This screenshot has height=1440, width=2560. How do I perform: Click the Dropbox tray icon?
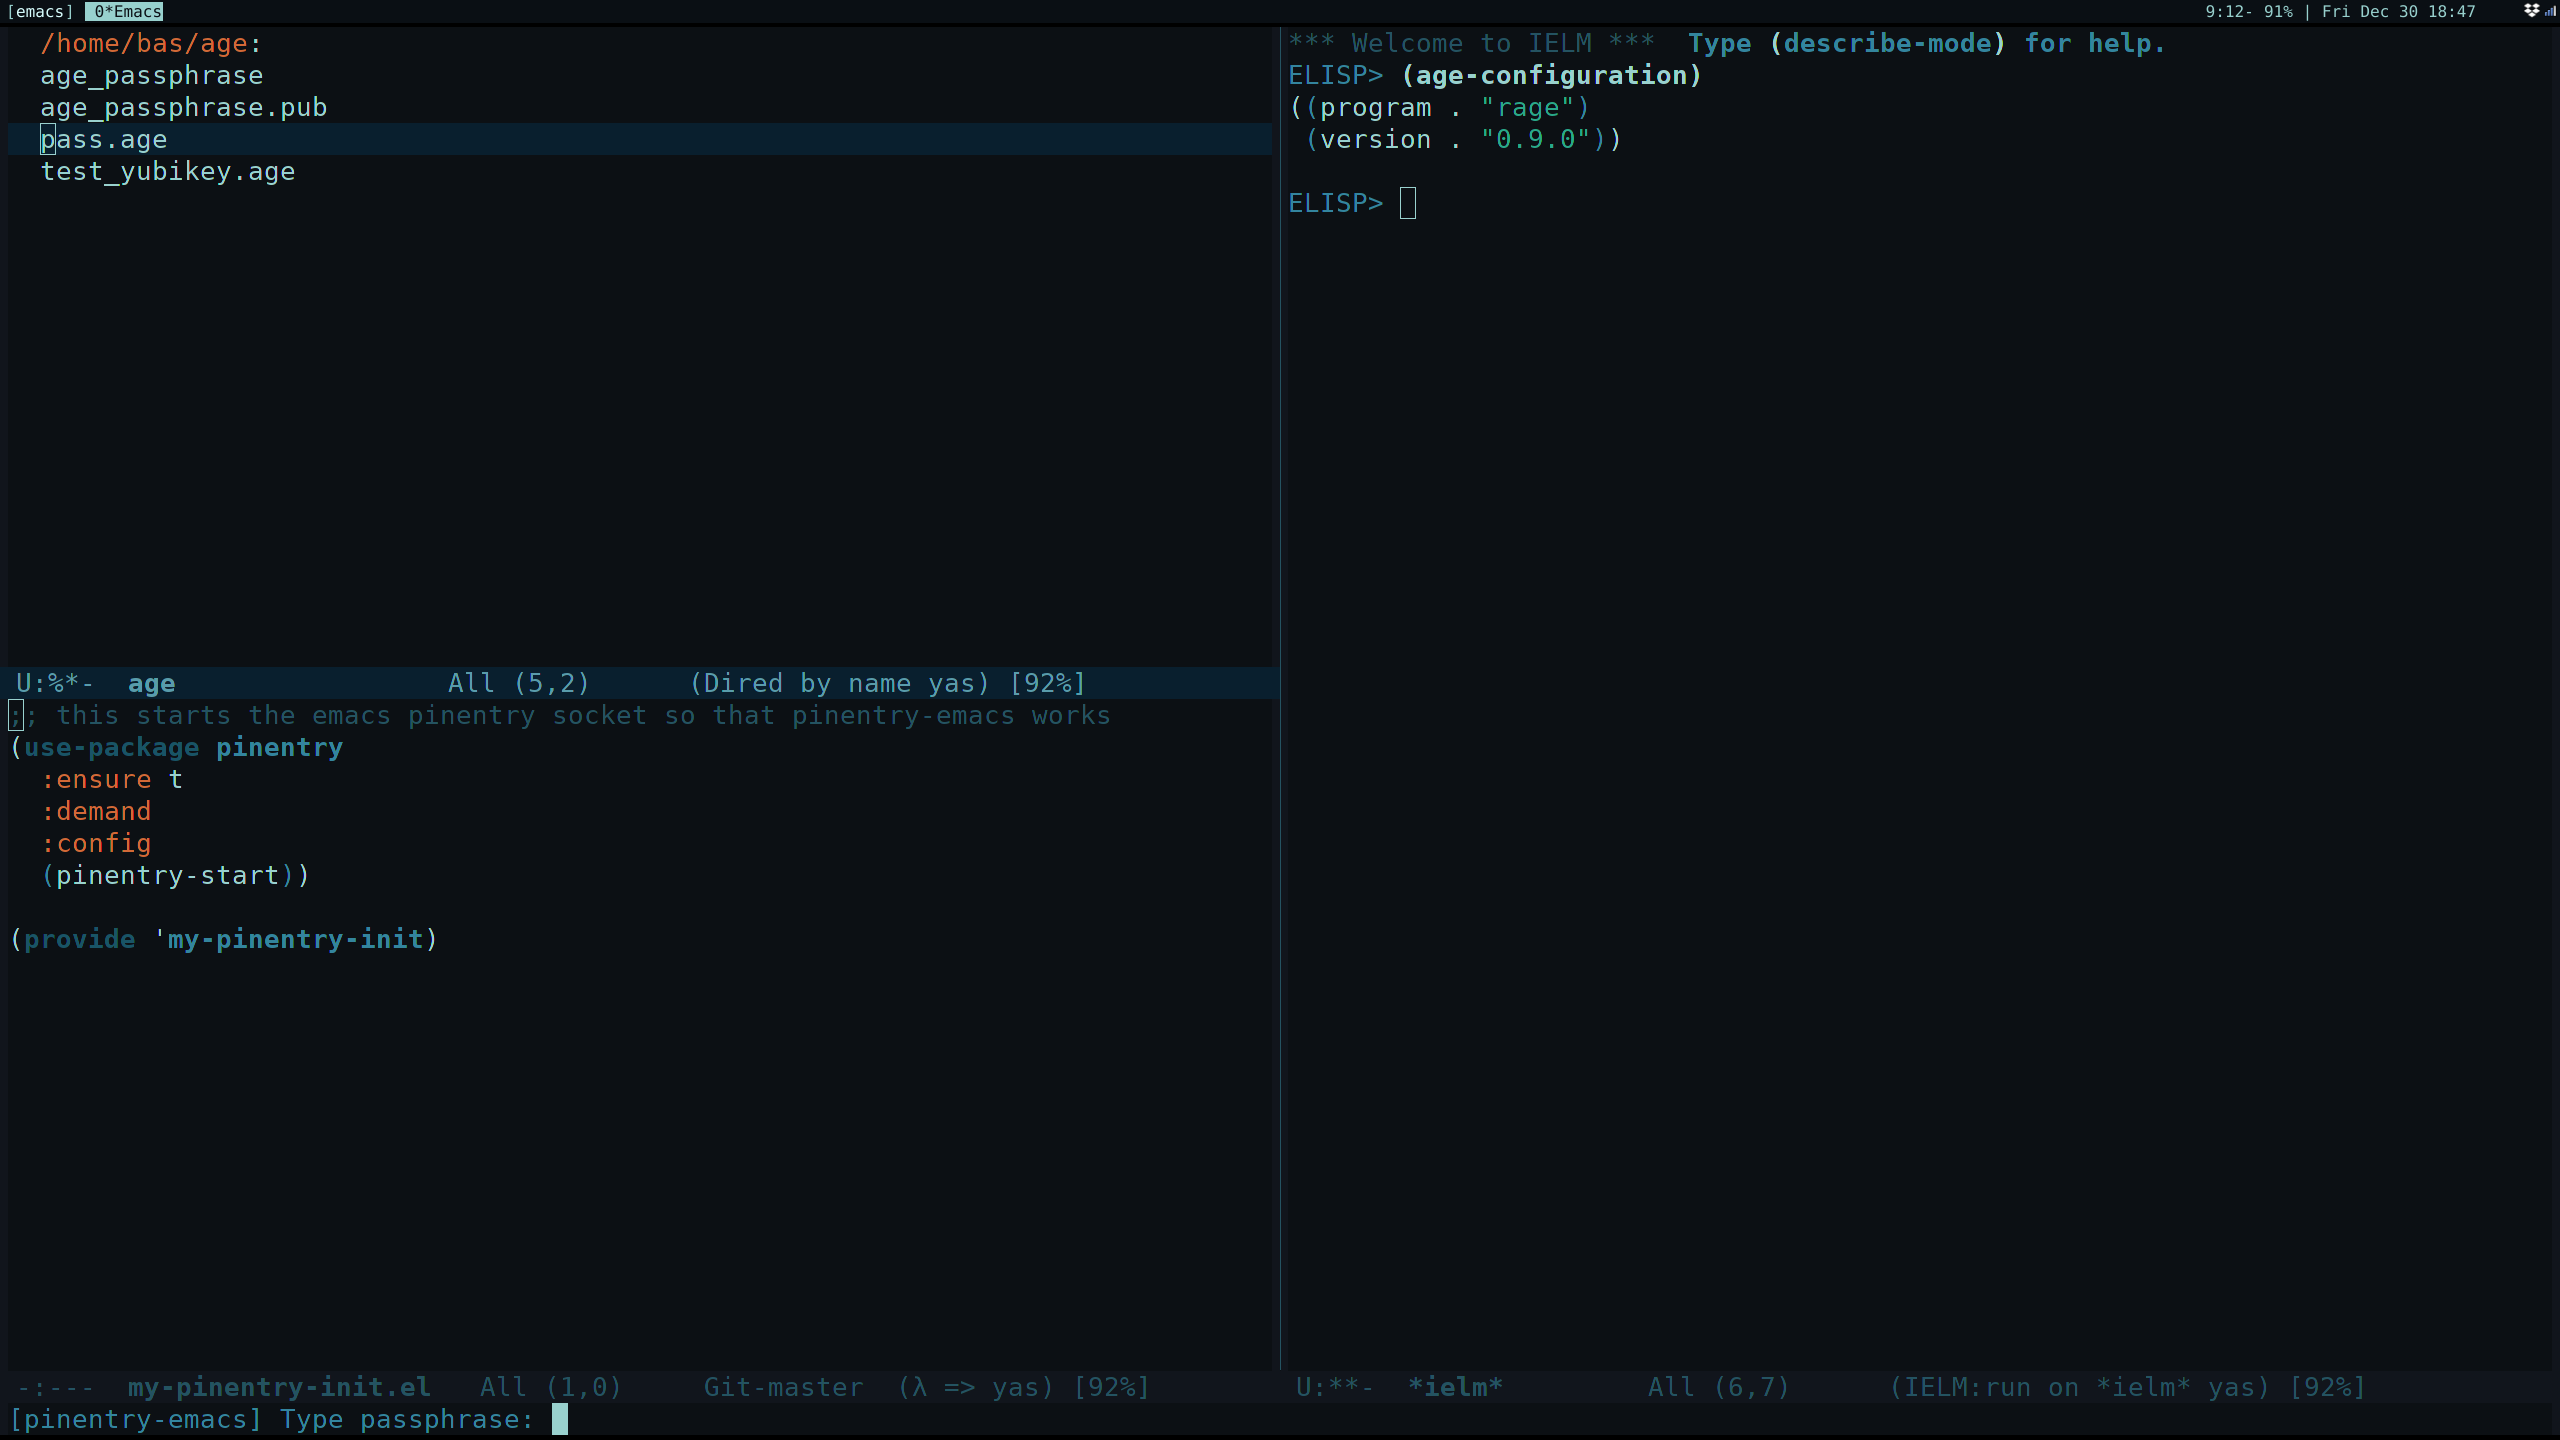click(x=2531, y=11)
